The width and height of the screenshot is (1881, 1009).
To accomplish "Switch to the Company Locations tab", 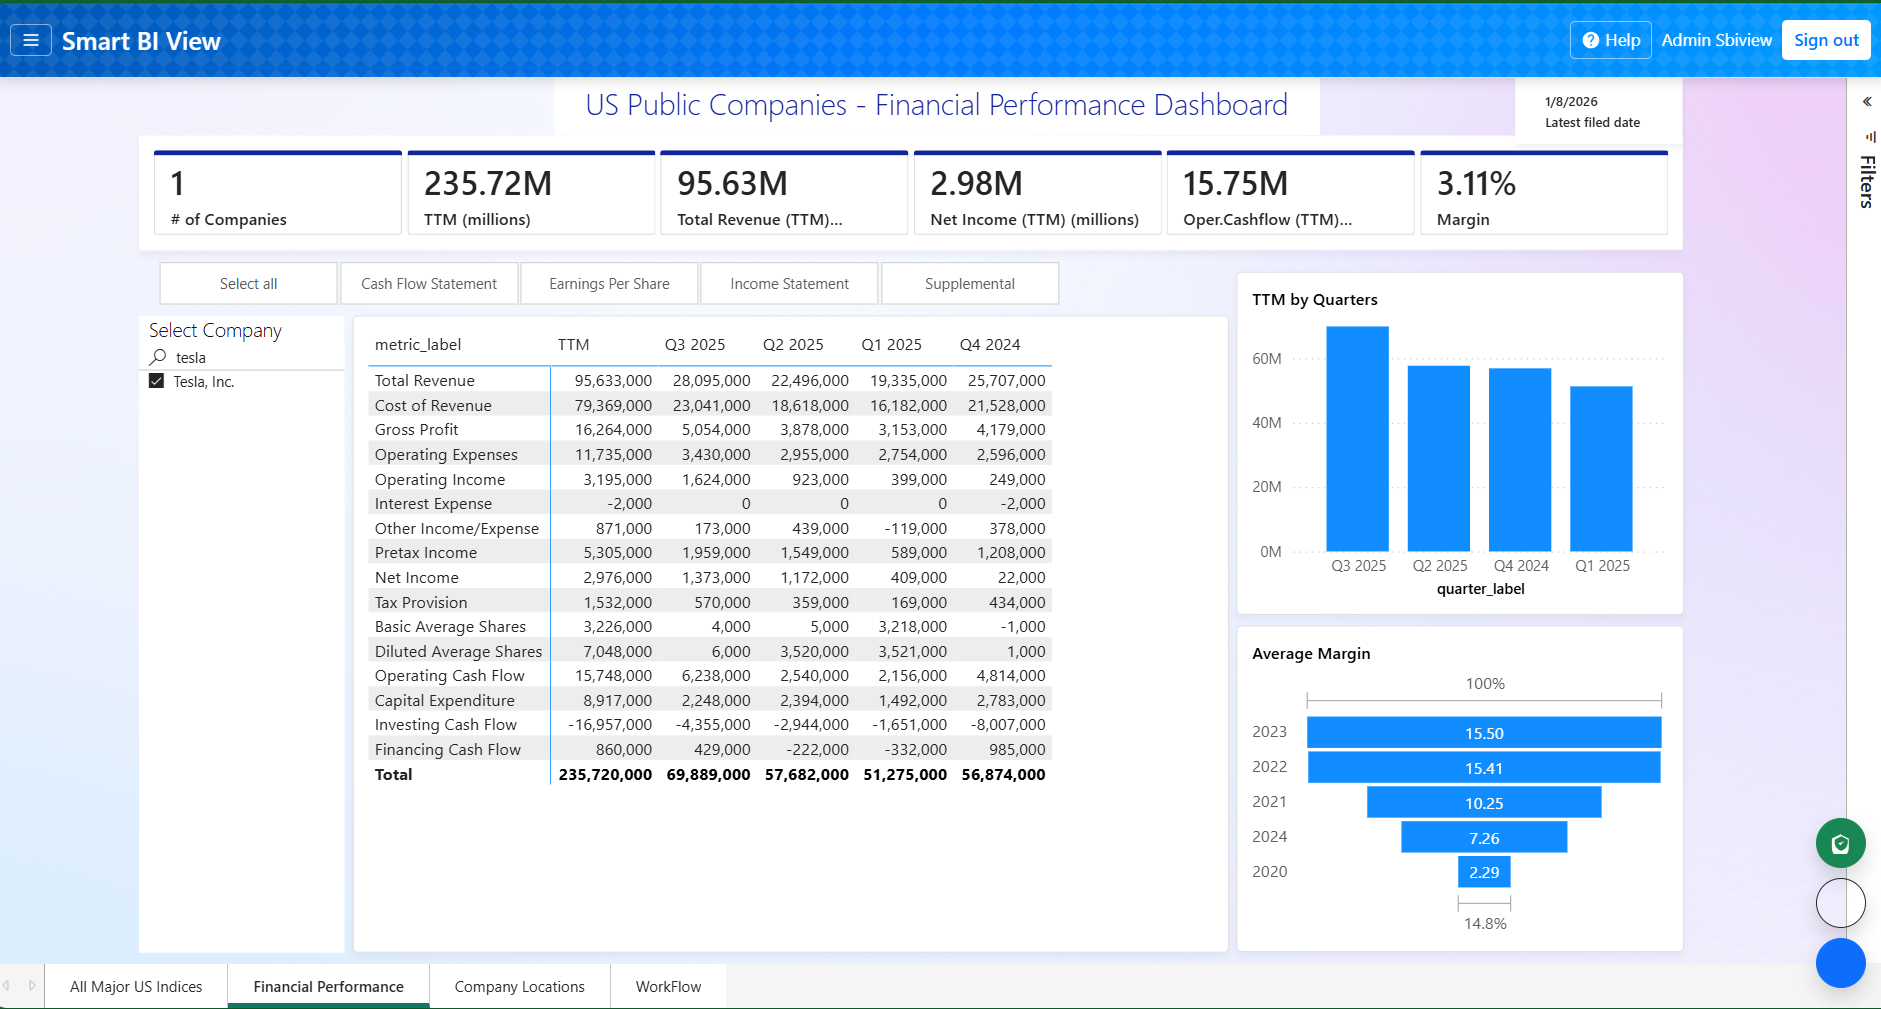I will (x=519, y=987).
